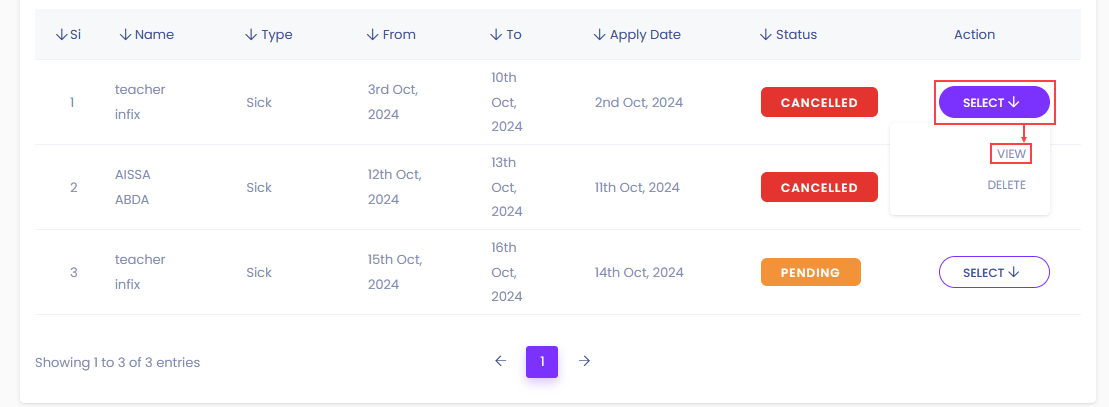
Task: Open SELECT dropdown for first row
Action: click(994, 103)
